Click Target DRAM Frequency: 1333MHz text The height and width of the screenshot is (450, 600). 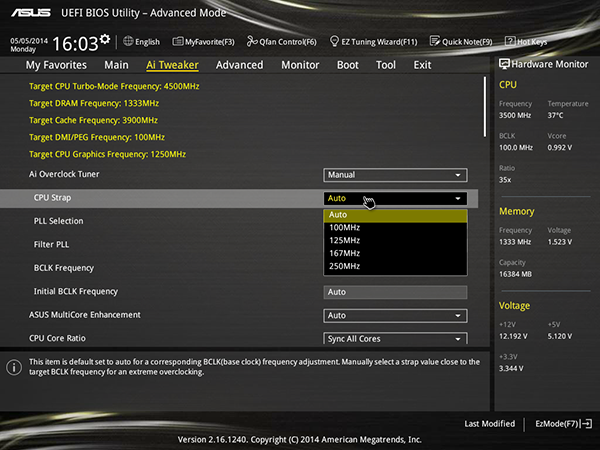[94, 103]
